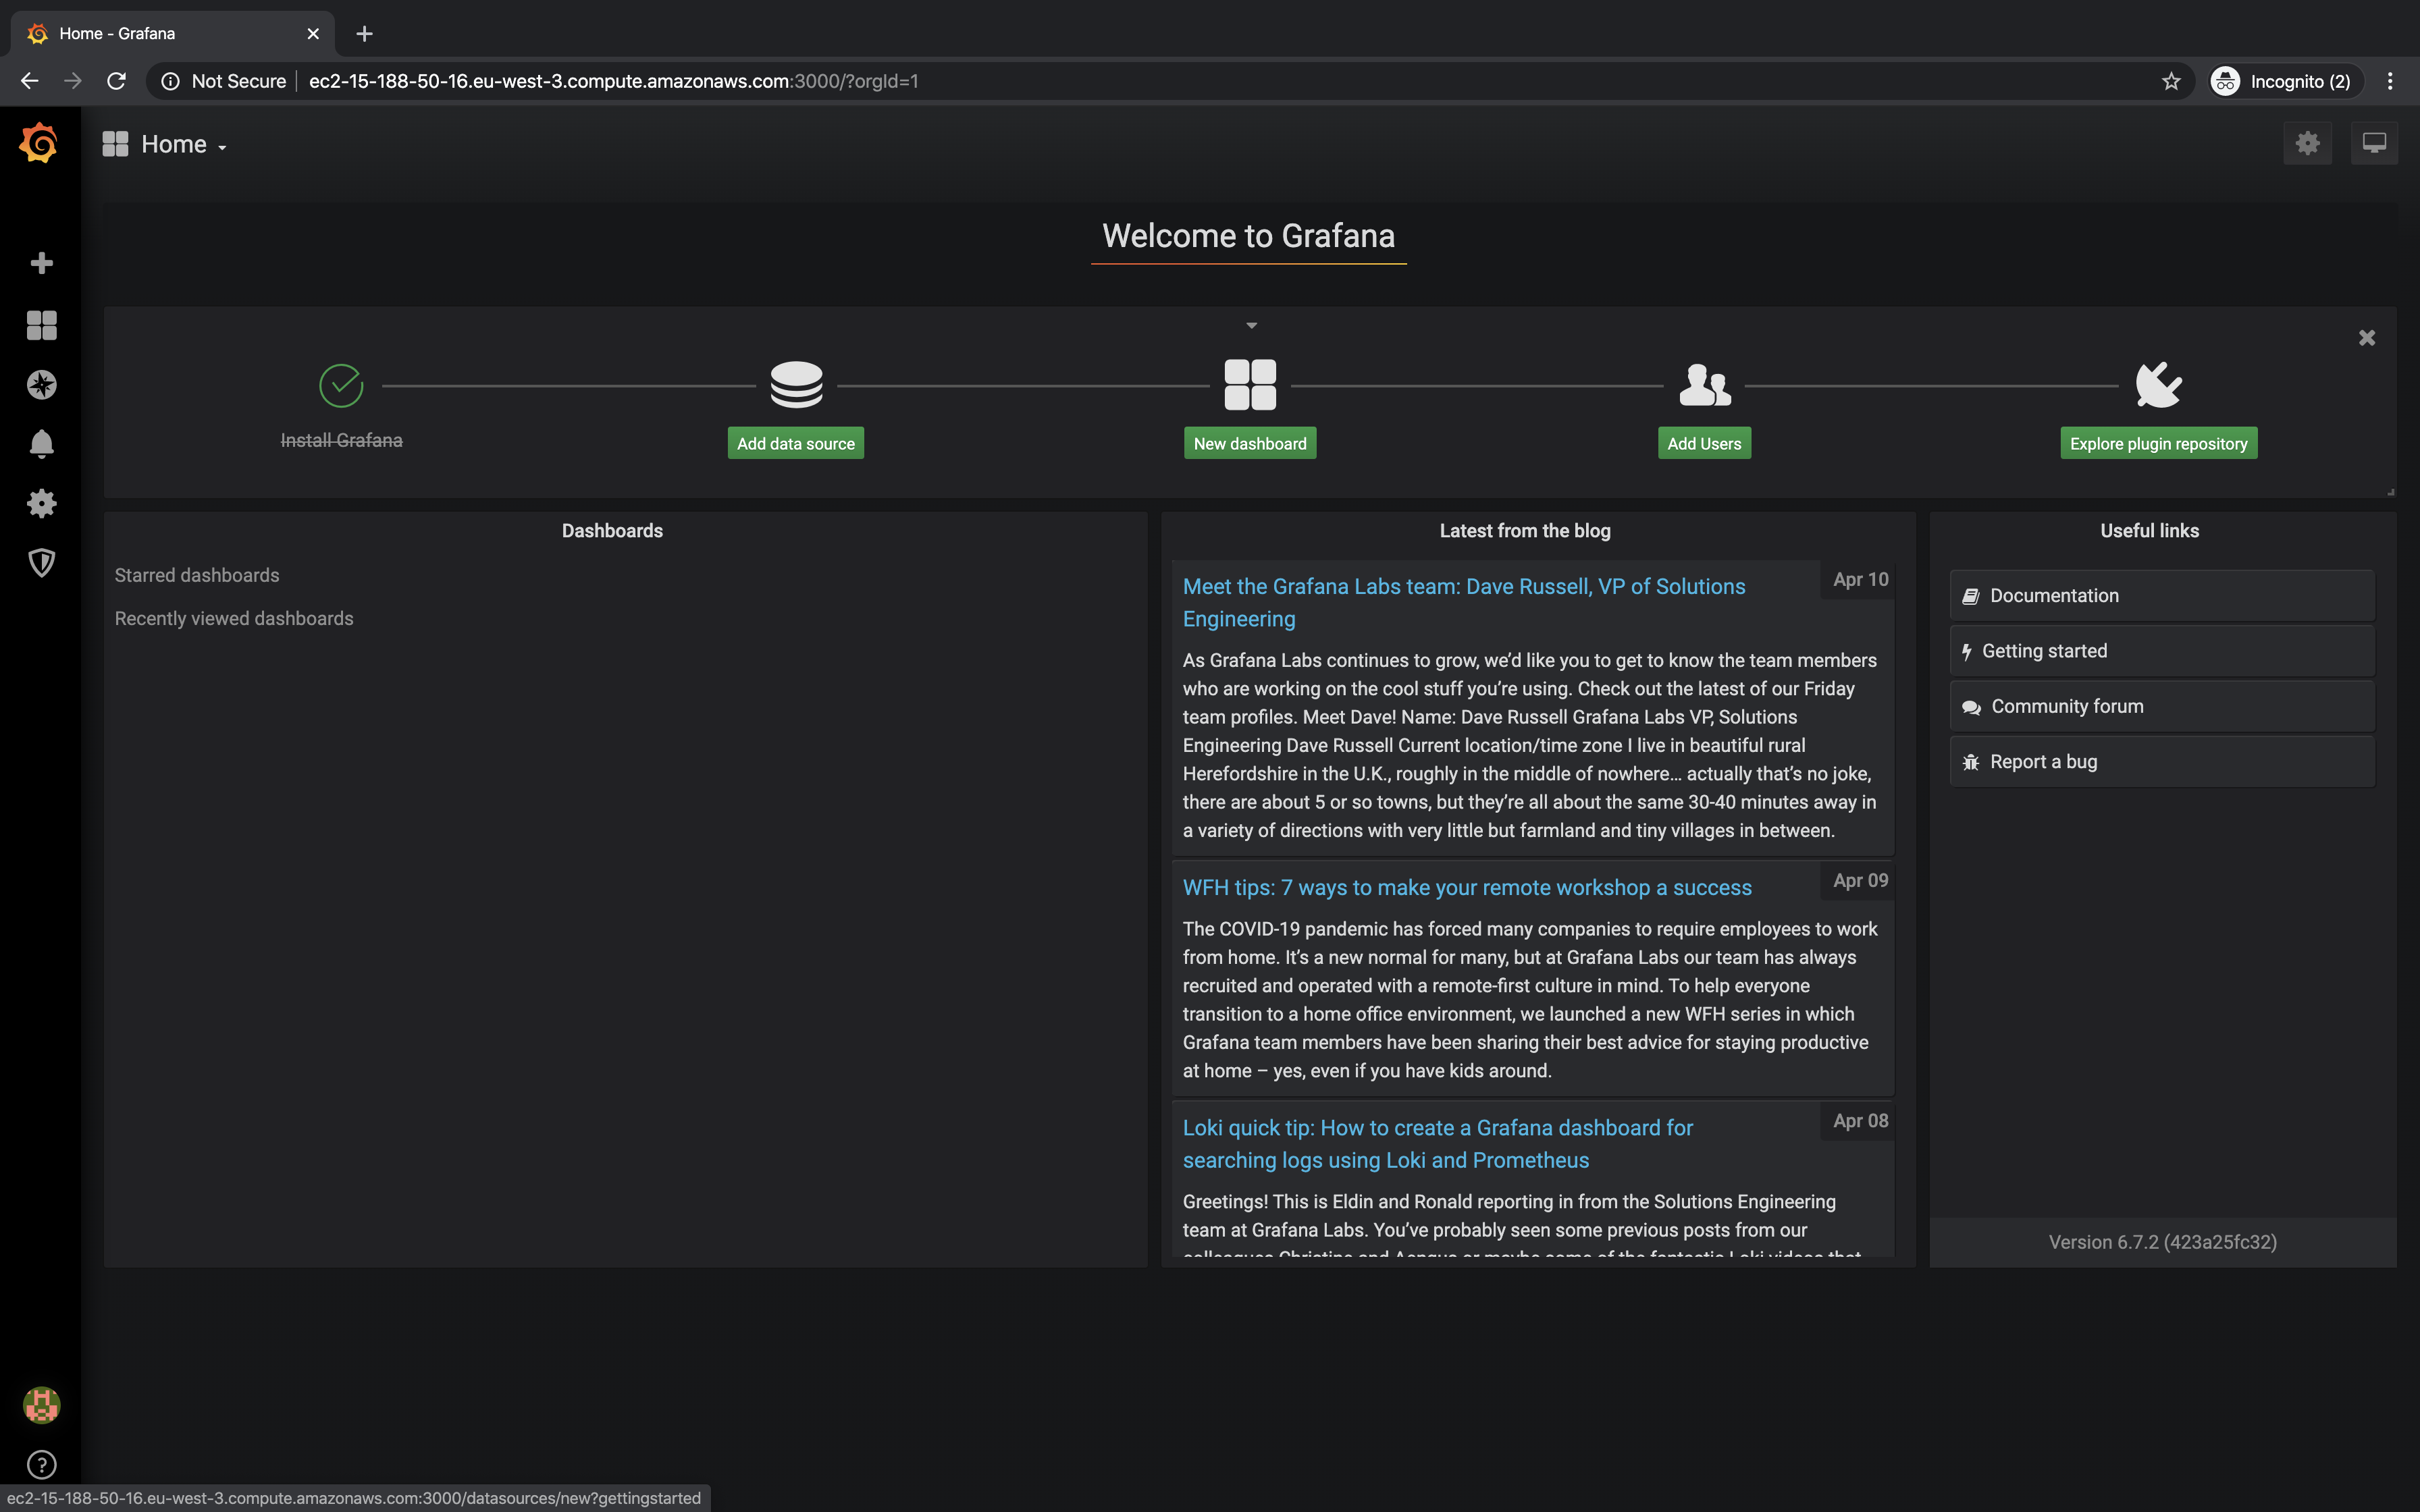Open the Explore compass icon
The height and width of the screenshot is (1512, 2420).
[x=41, y=385]
